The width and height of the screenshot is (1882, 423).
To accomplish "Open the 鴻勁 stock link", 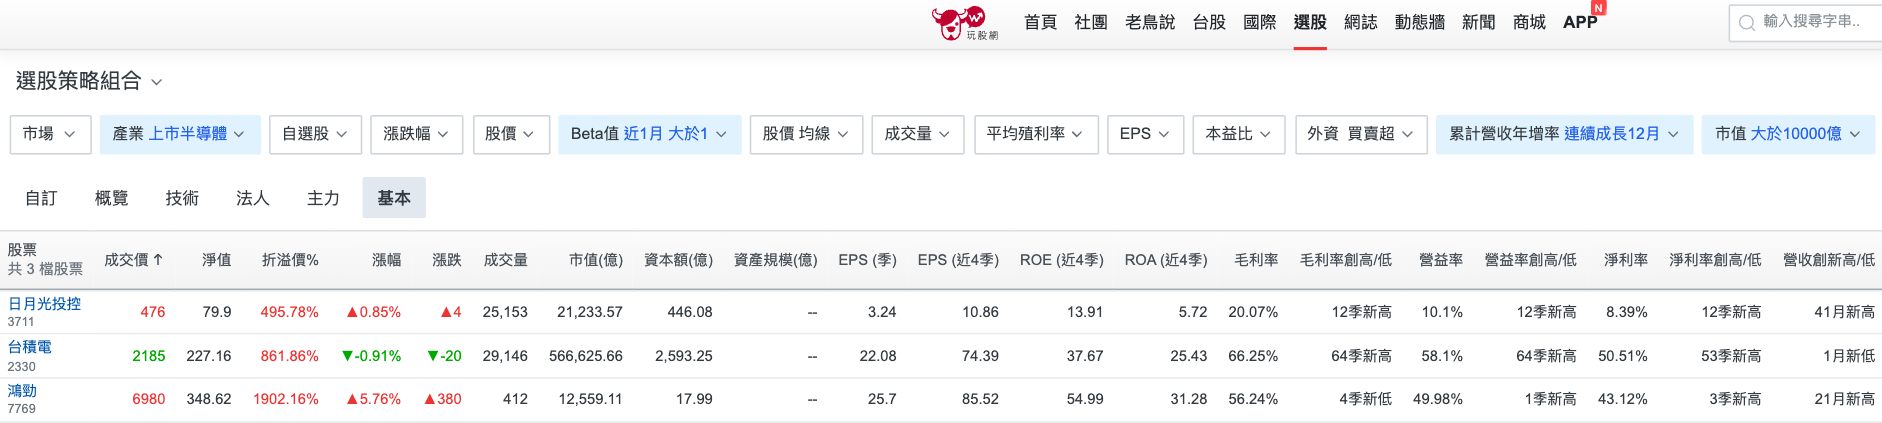I will 22,391.
